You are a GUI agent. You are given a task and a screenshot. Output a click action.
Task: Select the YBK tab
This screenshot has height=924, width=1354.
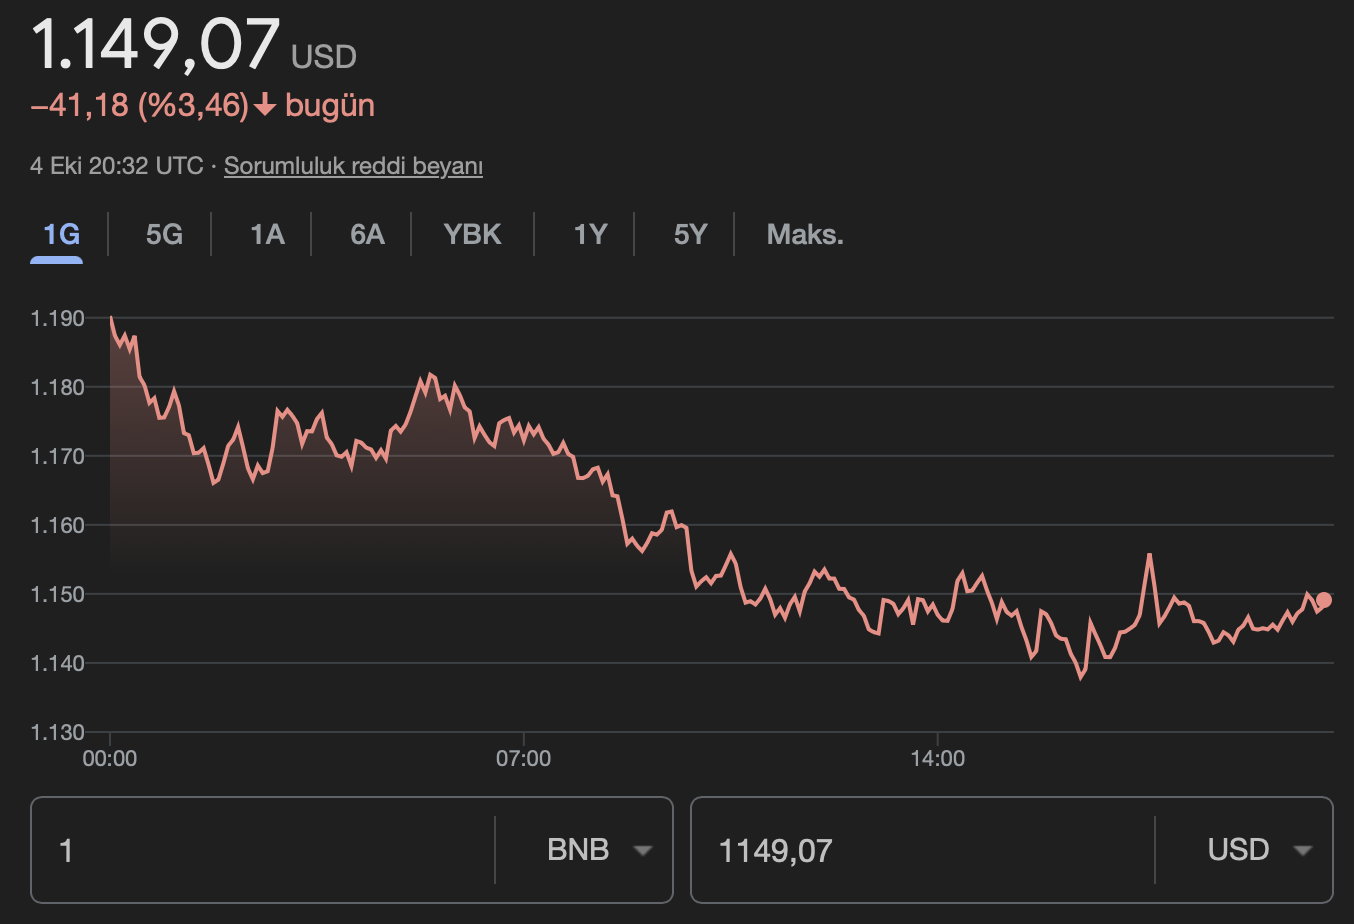[472, 235]
